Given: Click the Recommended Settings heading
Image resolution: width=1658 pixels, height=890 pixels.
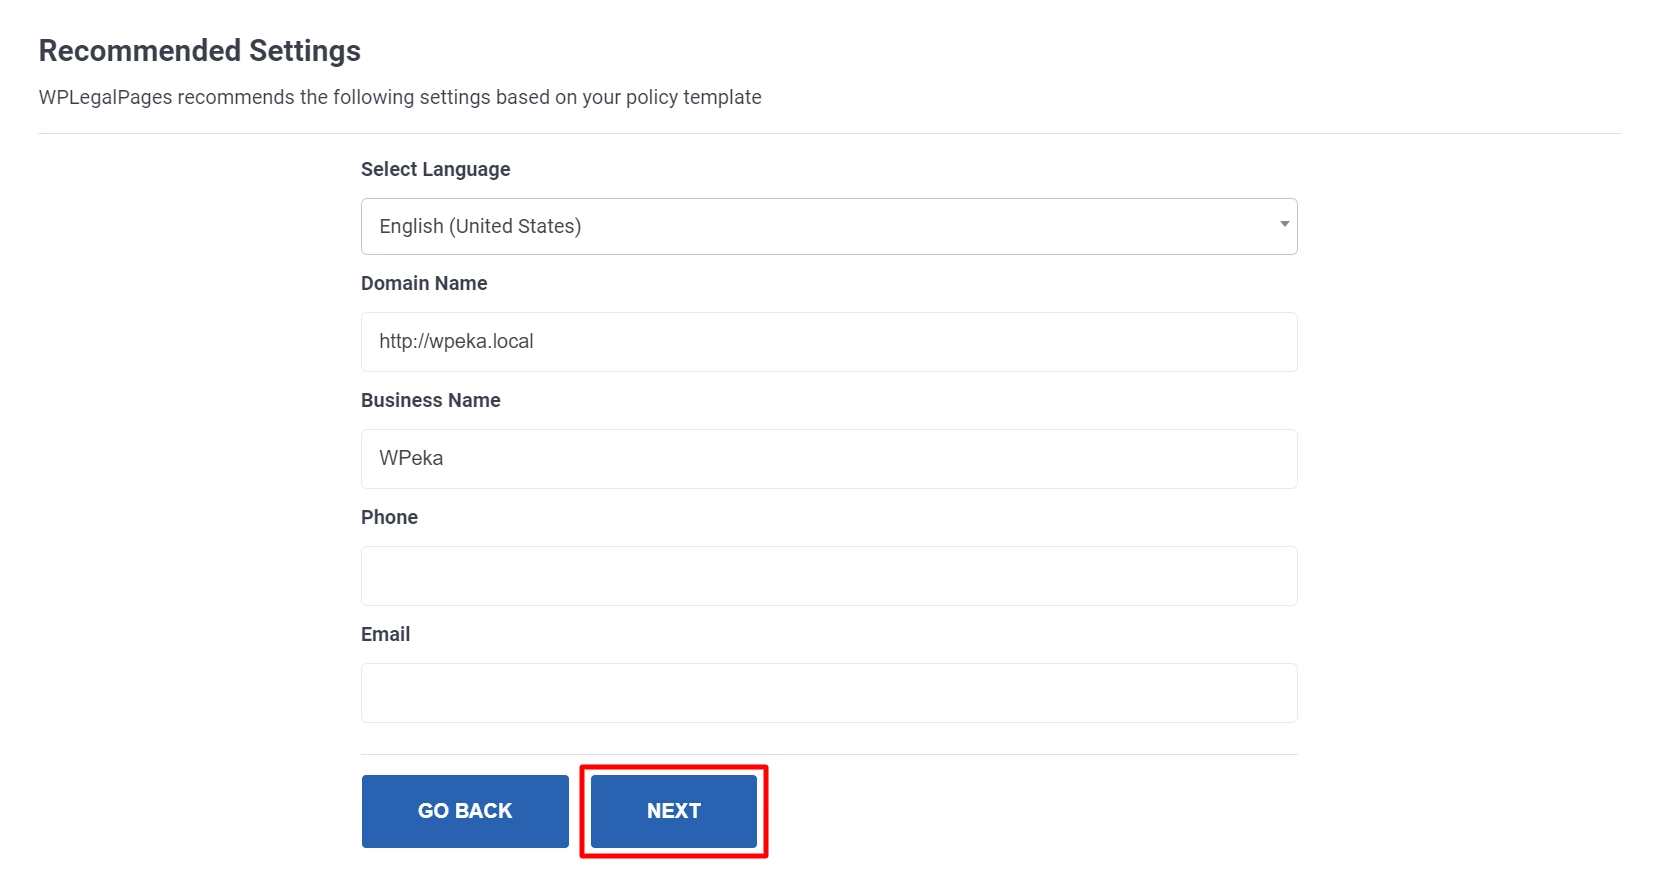Looking at the screenshot, I should pos(199,50).
